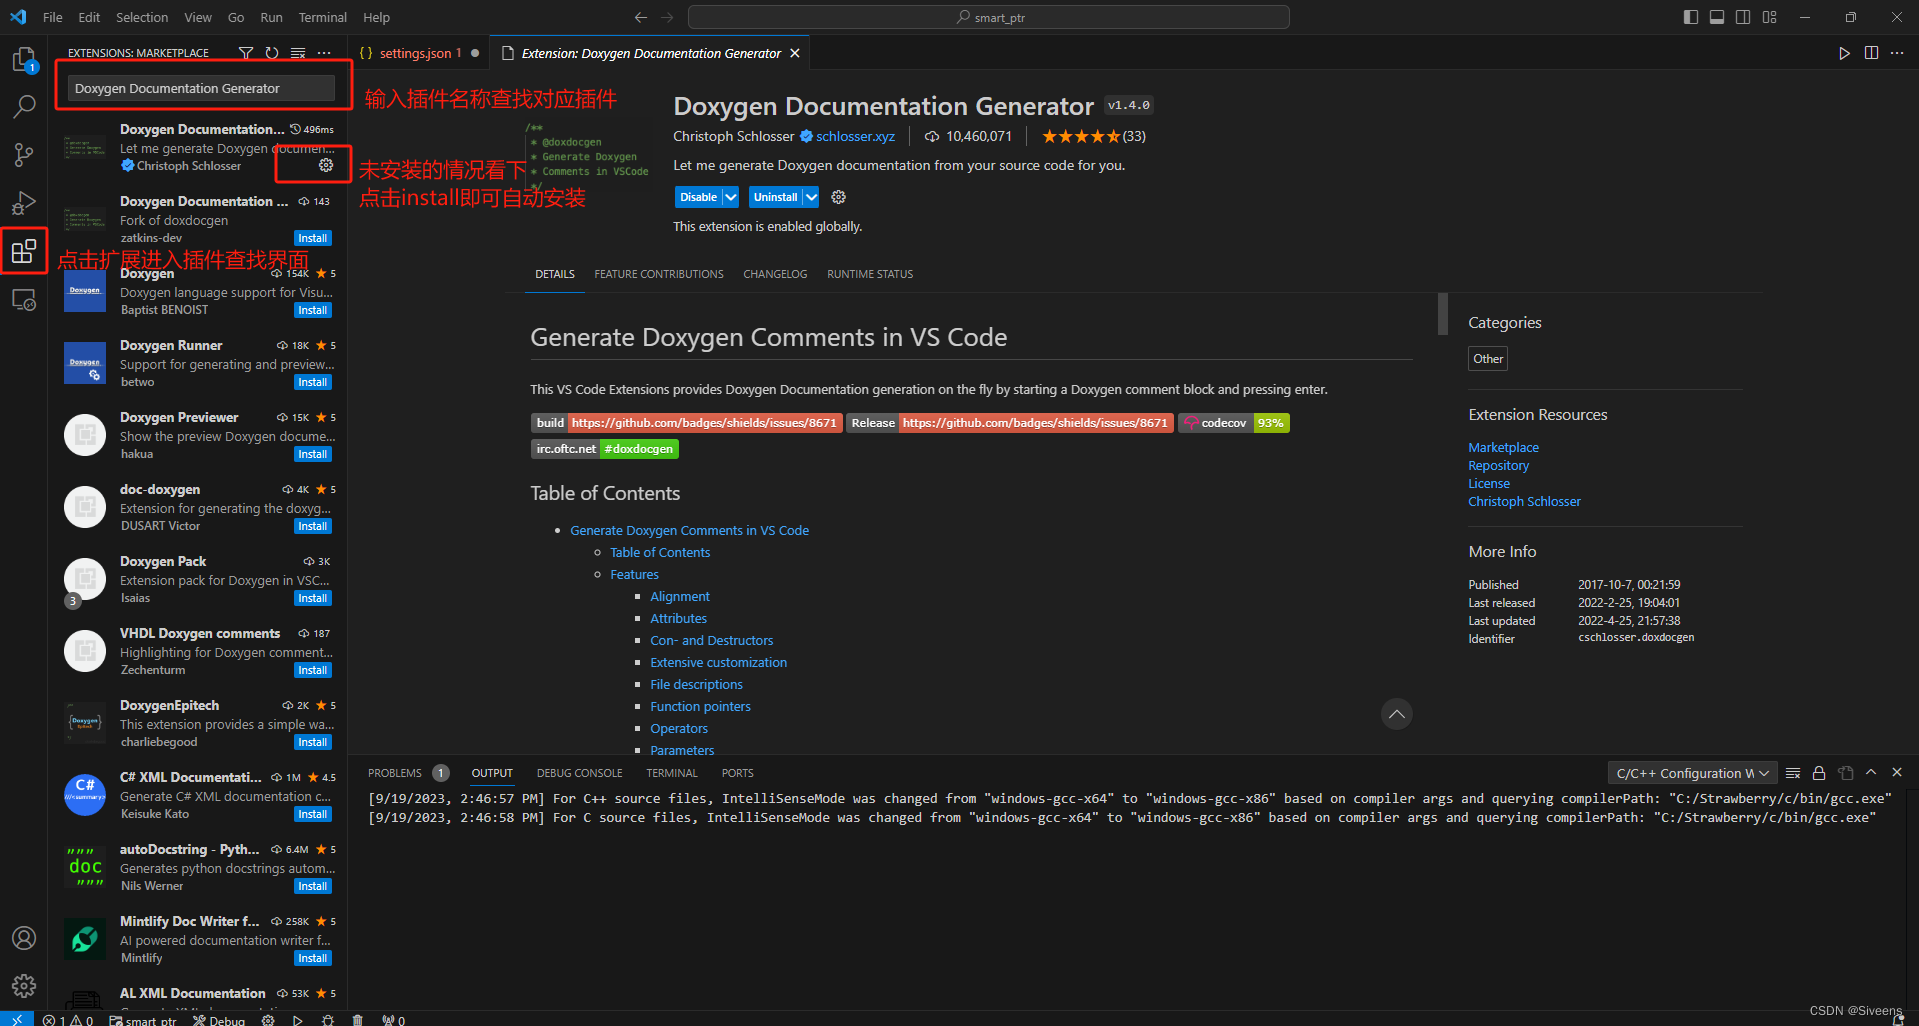Click the gear next to Uninstall button
The width and height of the screenshot is (1919, 1026).
coord(839,197)
